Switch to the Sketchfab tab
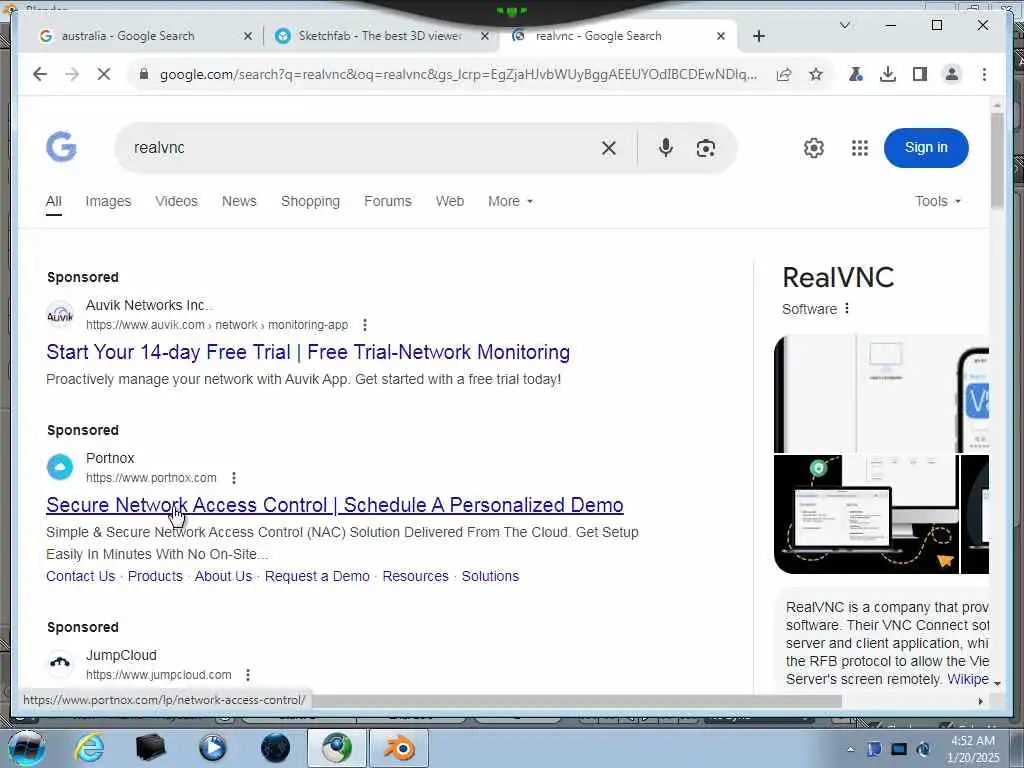The height and width of the screenshot is (768, 1024). [380, 36]
